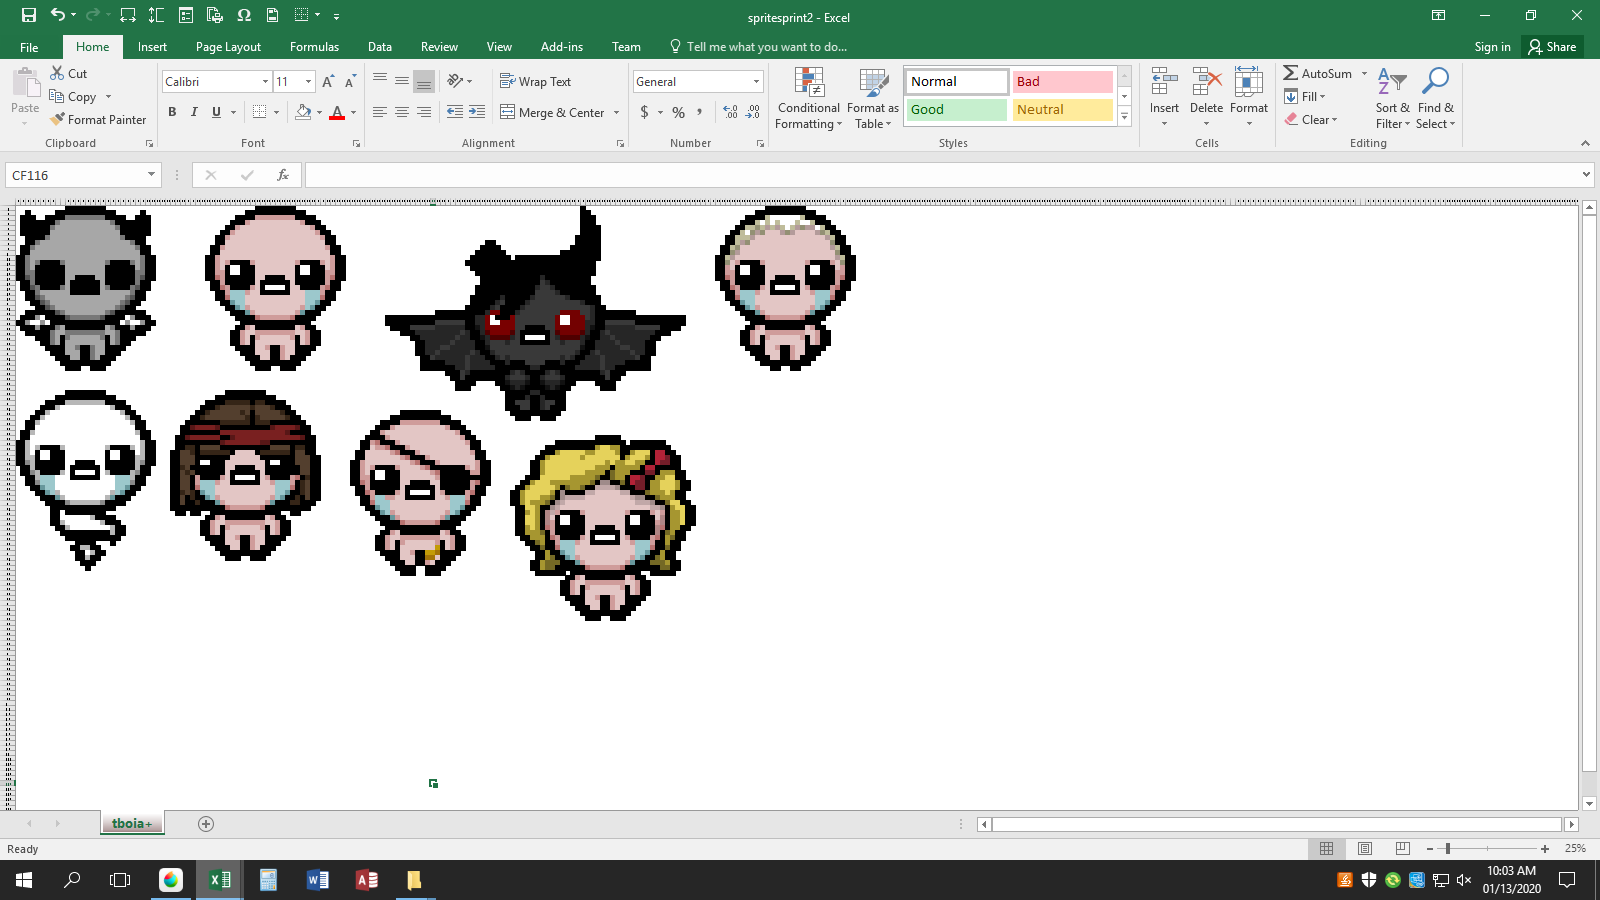Apply Fill Color bucket
The height and width of the screenshot is (900, 1600).
tap(303, 112)
